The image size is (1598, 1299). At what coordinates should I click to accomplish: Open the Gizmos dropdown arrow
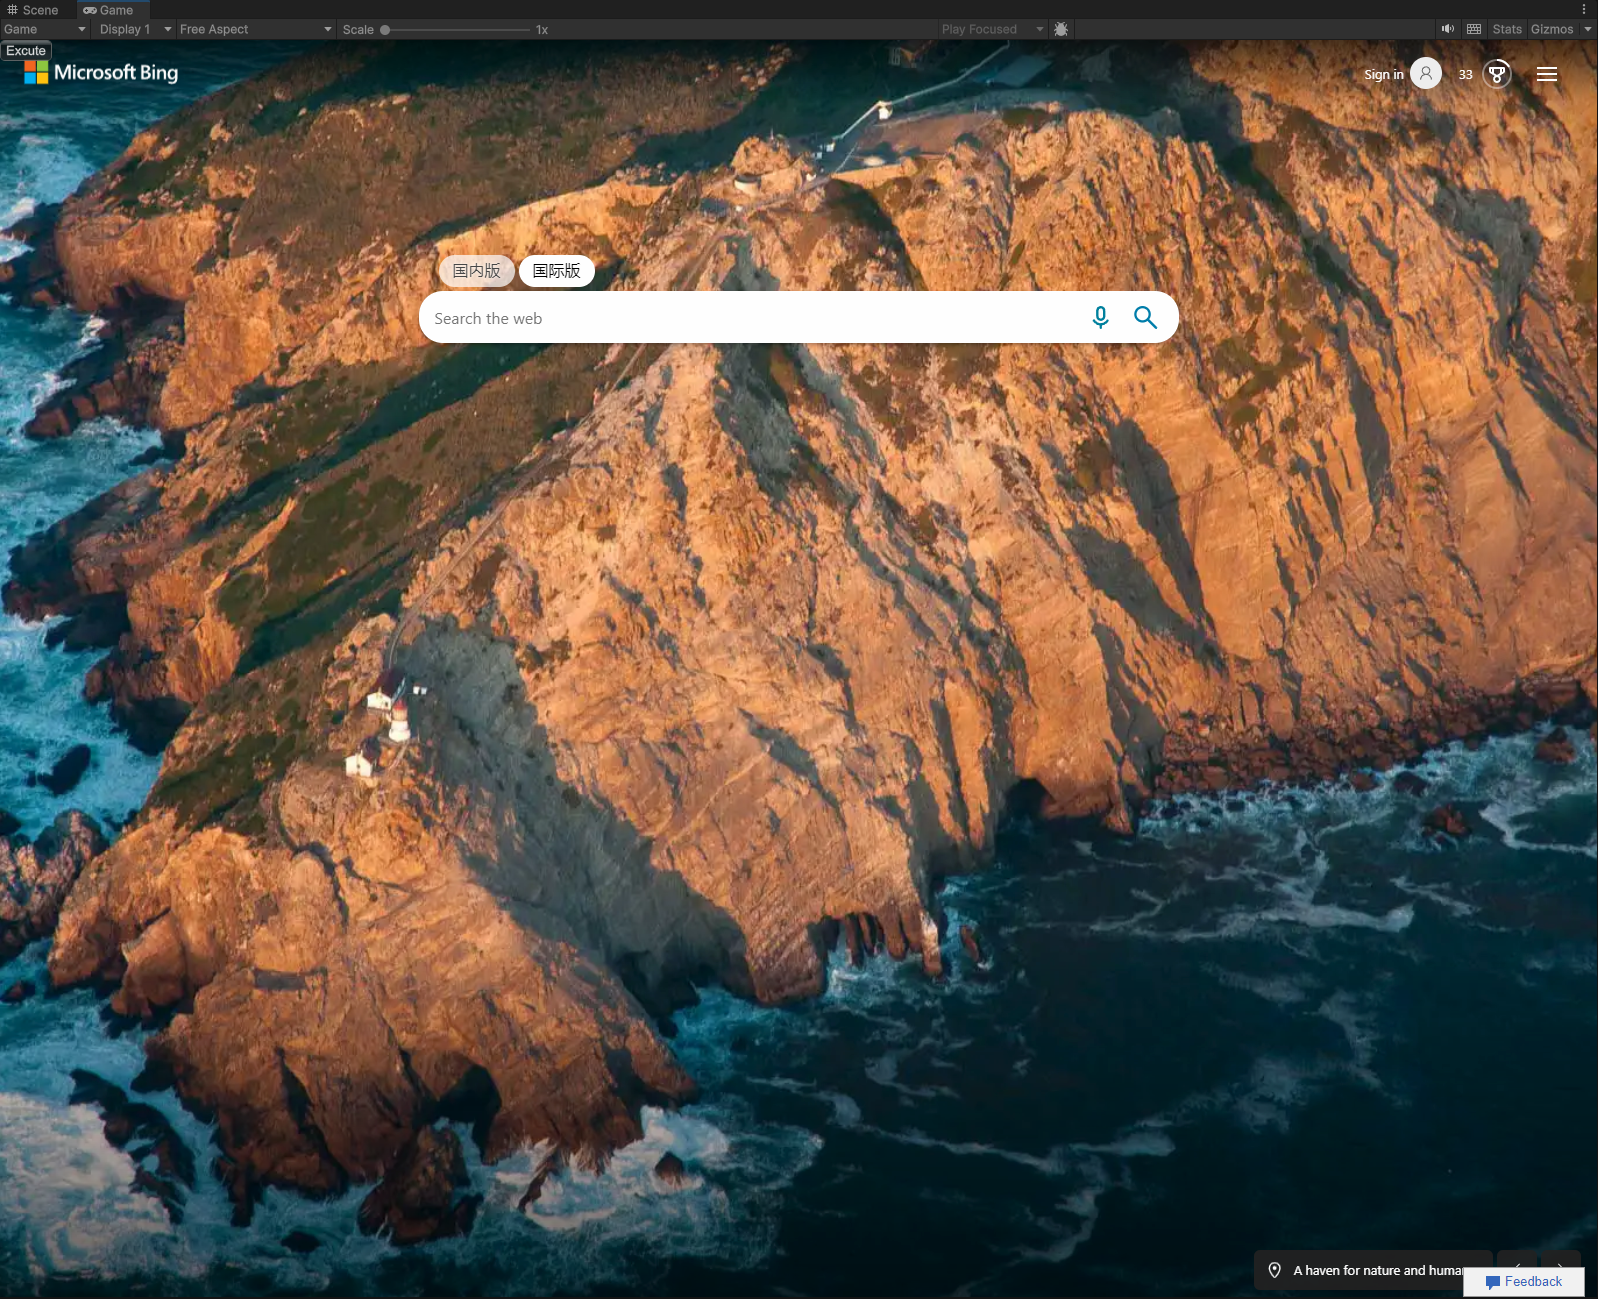pyautogui.click(x=1587, y=29)
